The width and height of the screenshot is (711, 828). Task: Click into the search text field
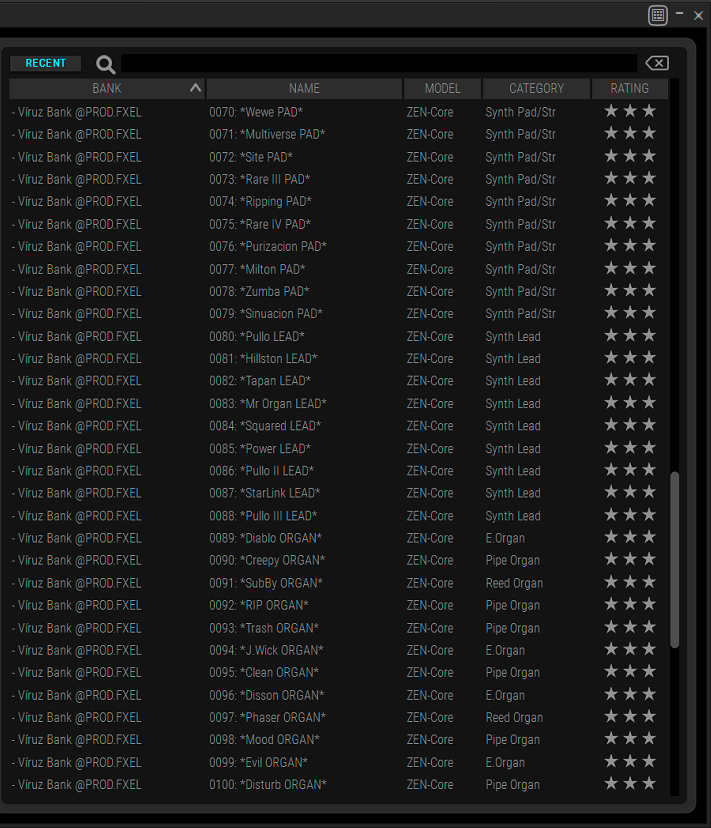click(379, 63)
